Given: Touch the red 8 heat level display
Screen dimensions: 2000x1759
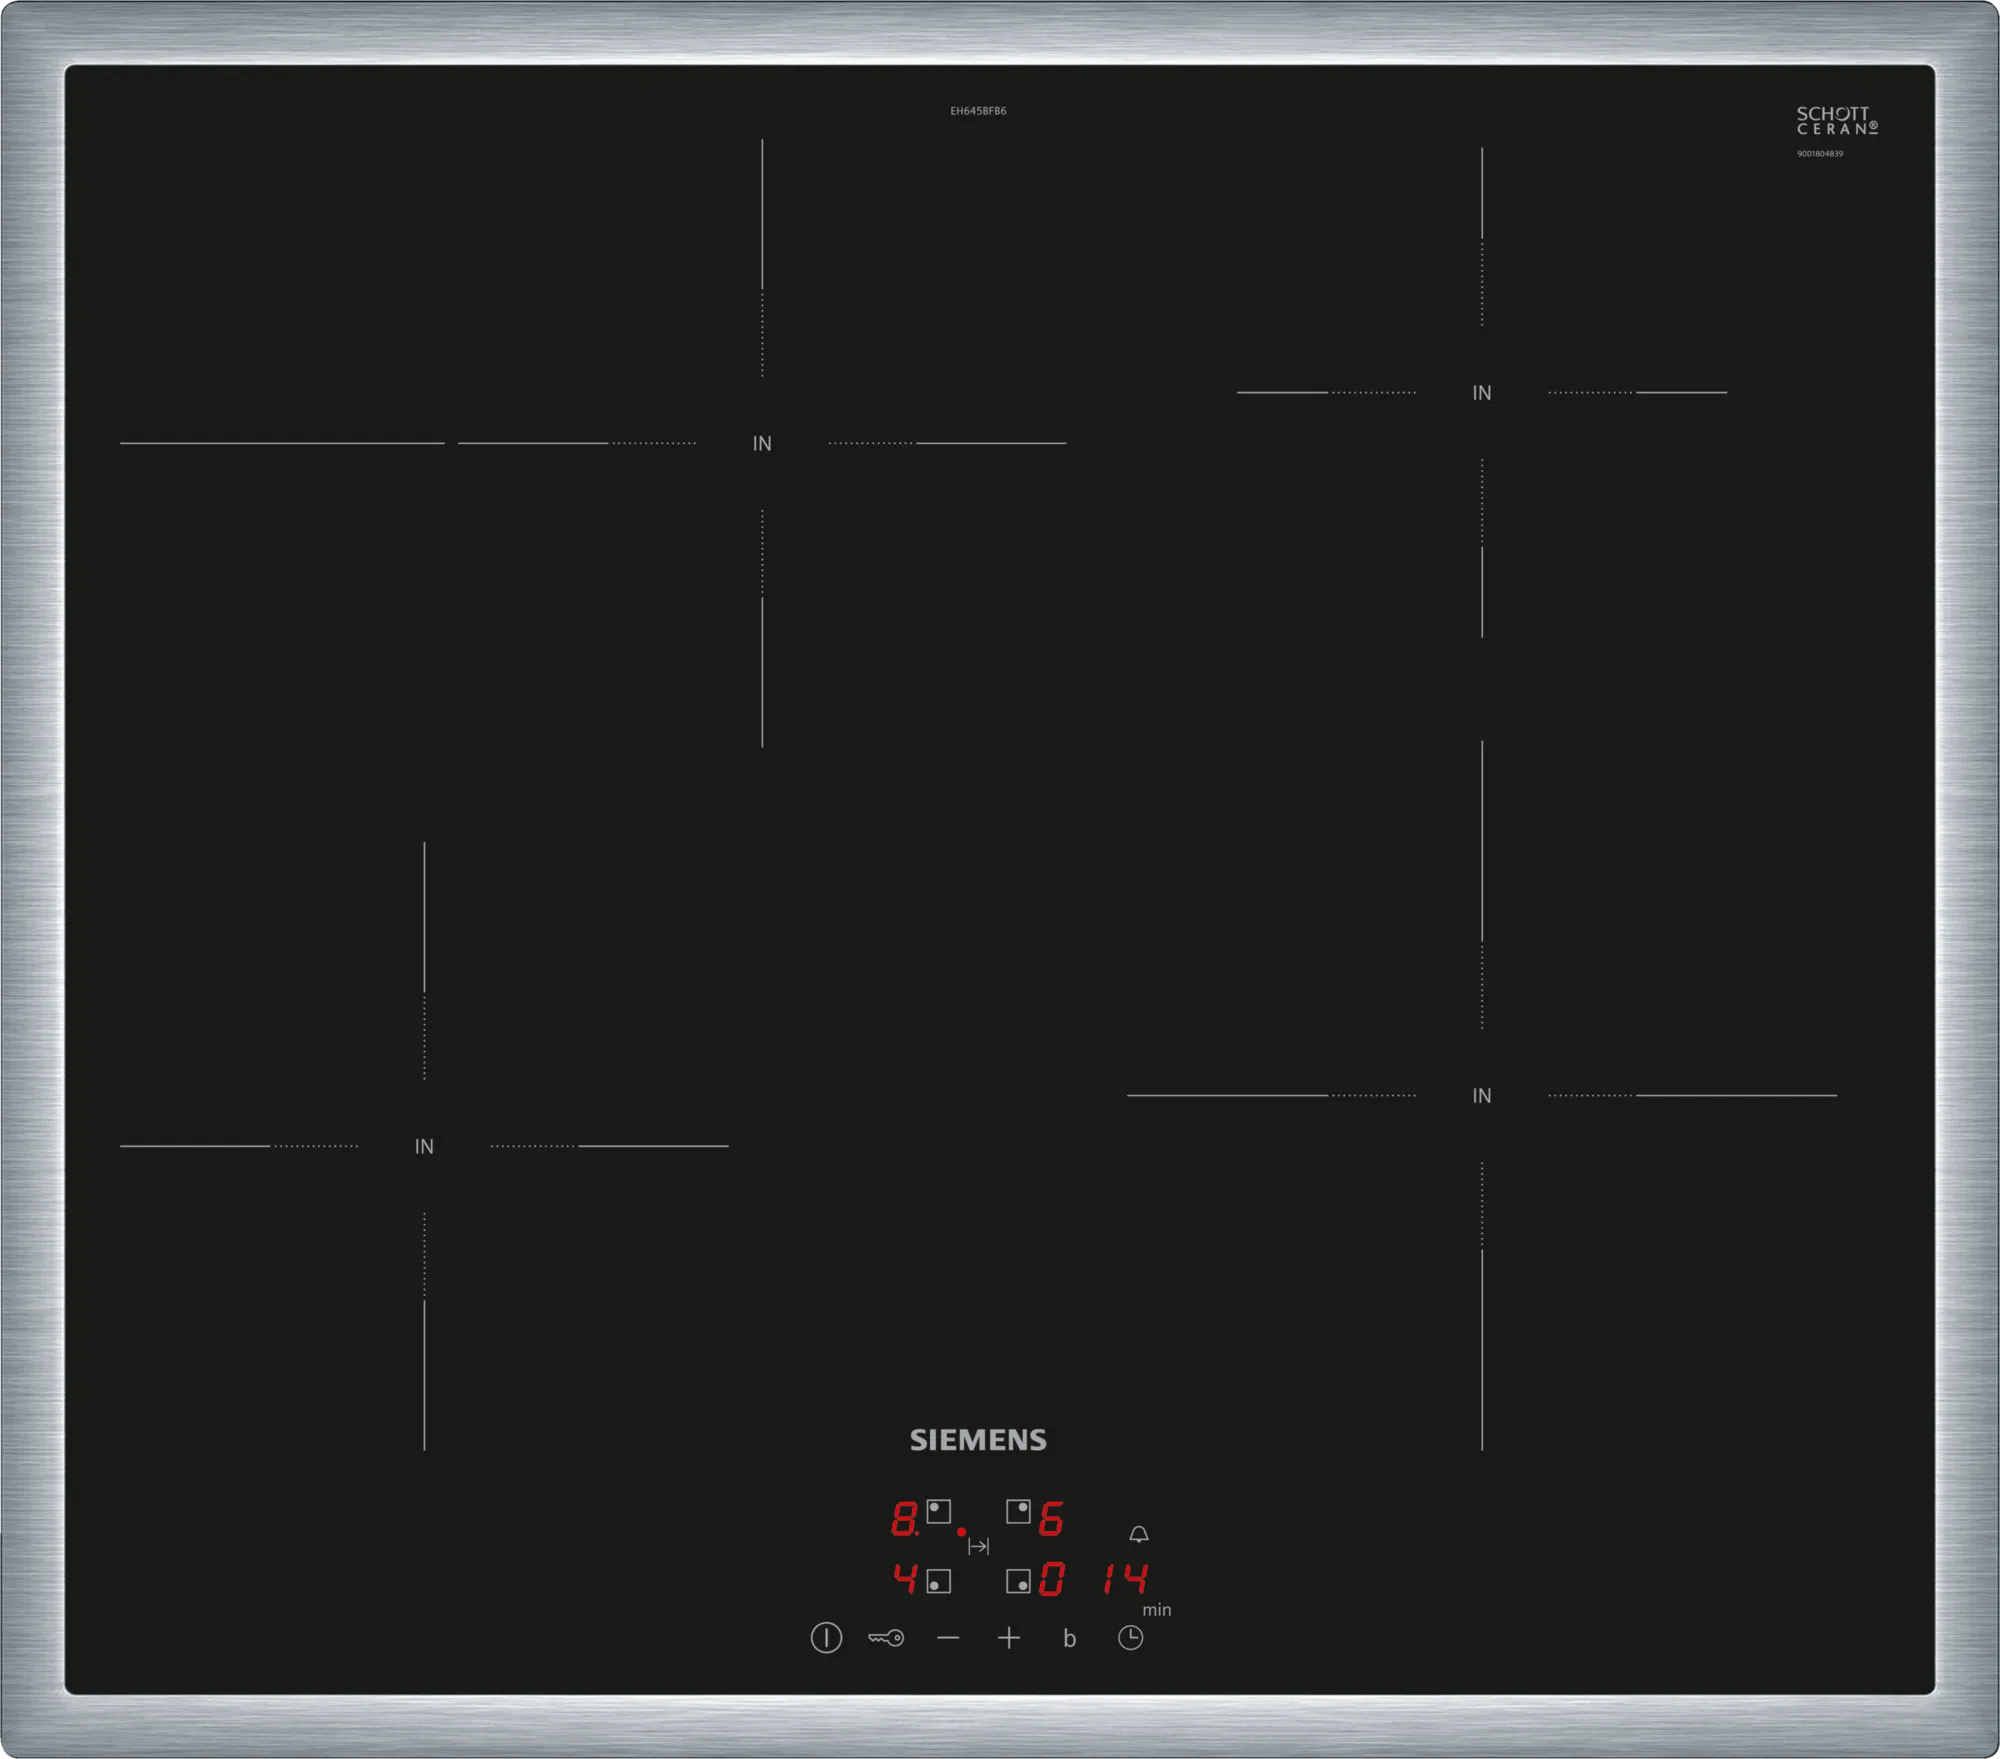Looking at the screenshot, I should pyautogui.click(x=904, y=1518).
